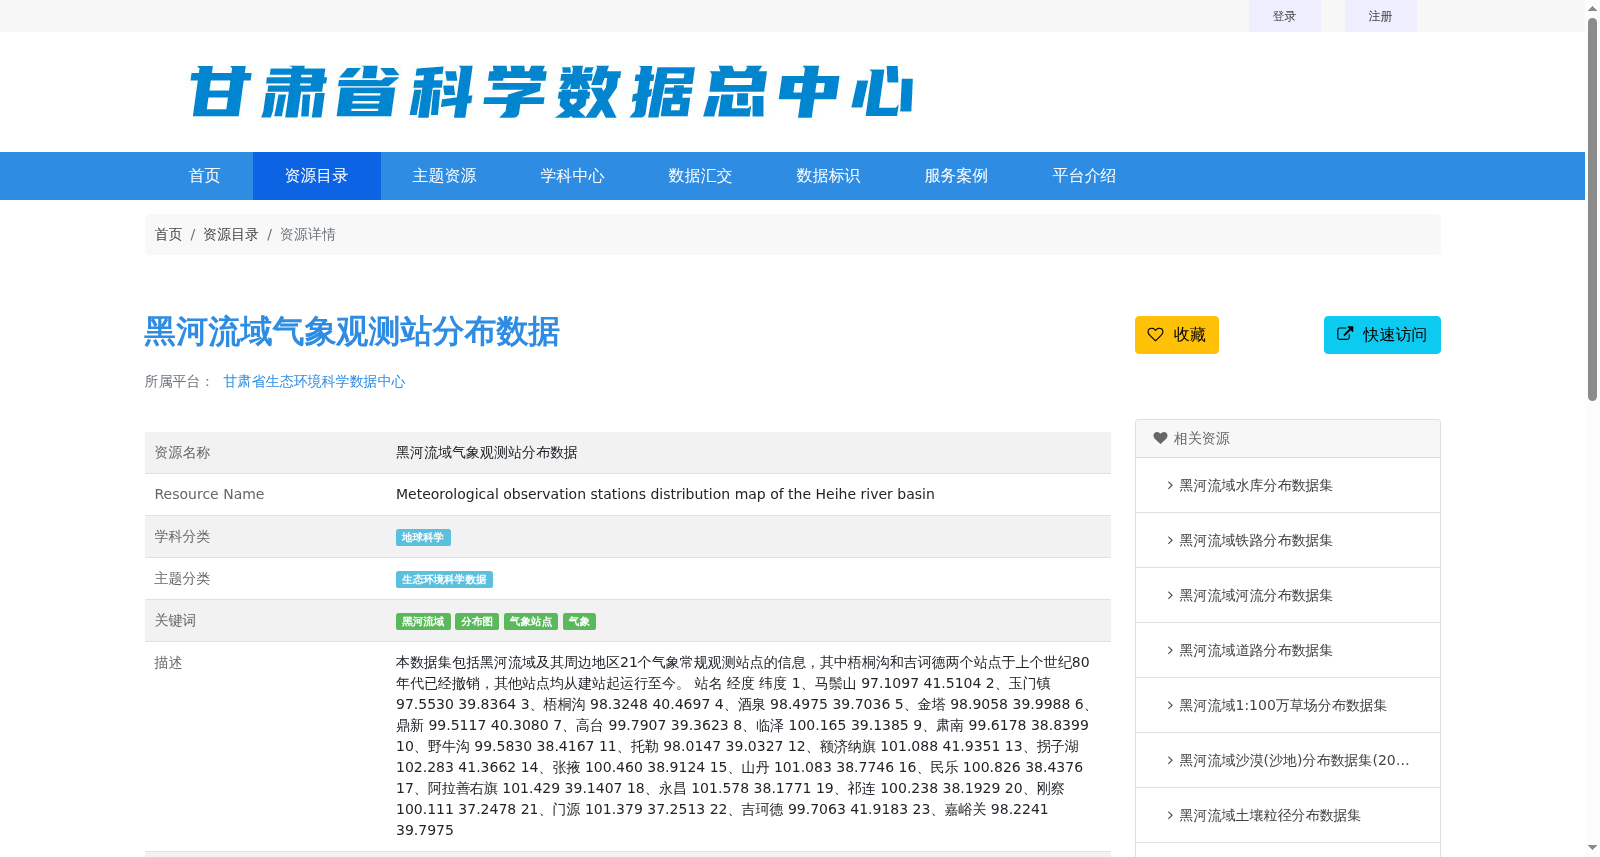The image size is (1600, 857).
Task: Open related resource 黑河流域水库分布数据集
Action: pyautogui.click(x=1256, y=485)
